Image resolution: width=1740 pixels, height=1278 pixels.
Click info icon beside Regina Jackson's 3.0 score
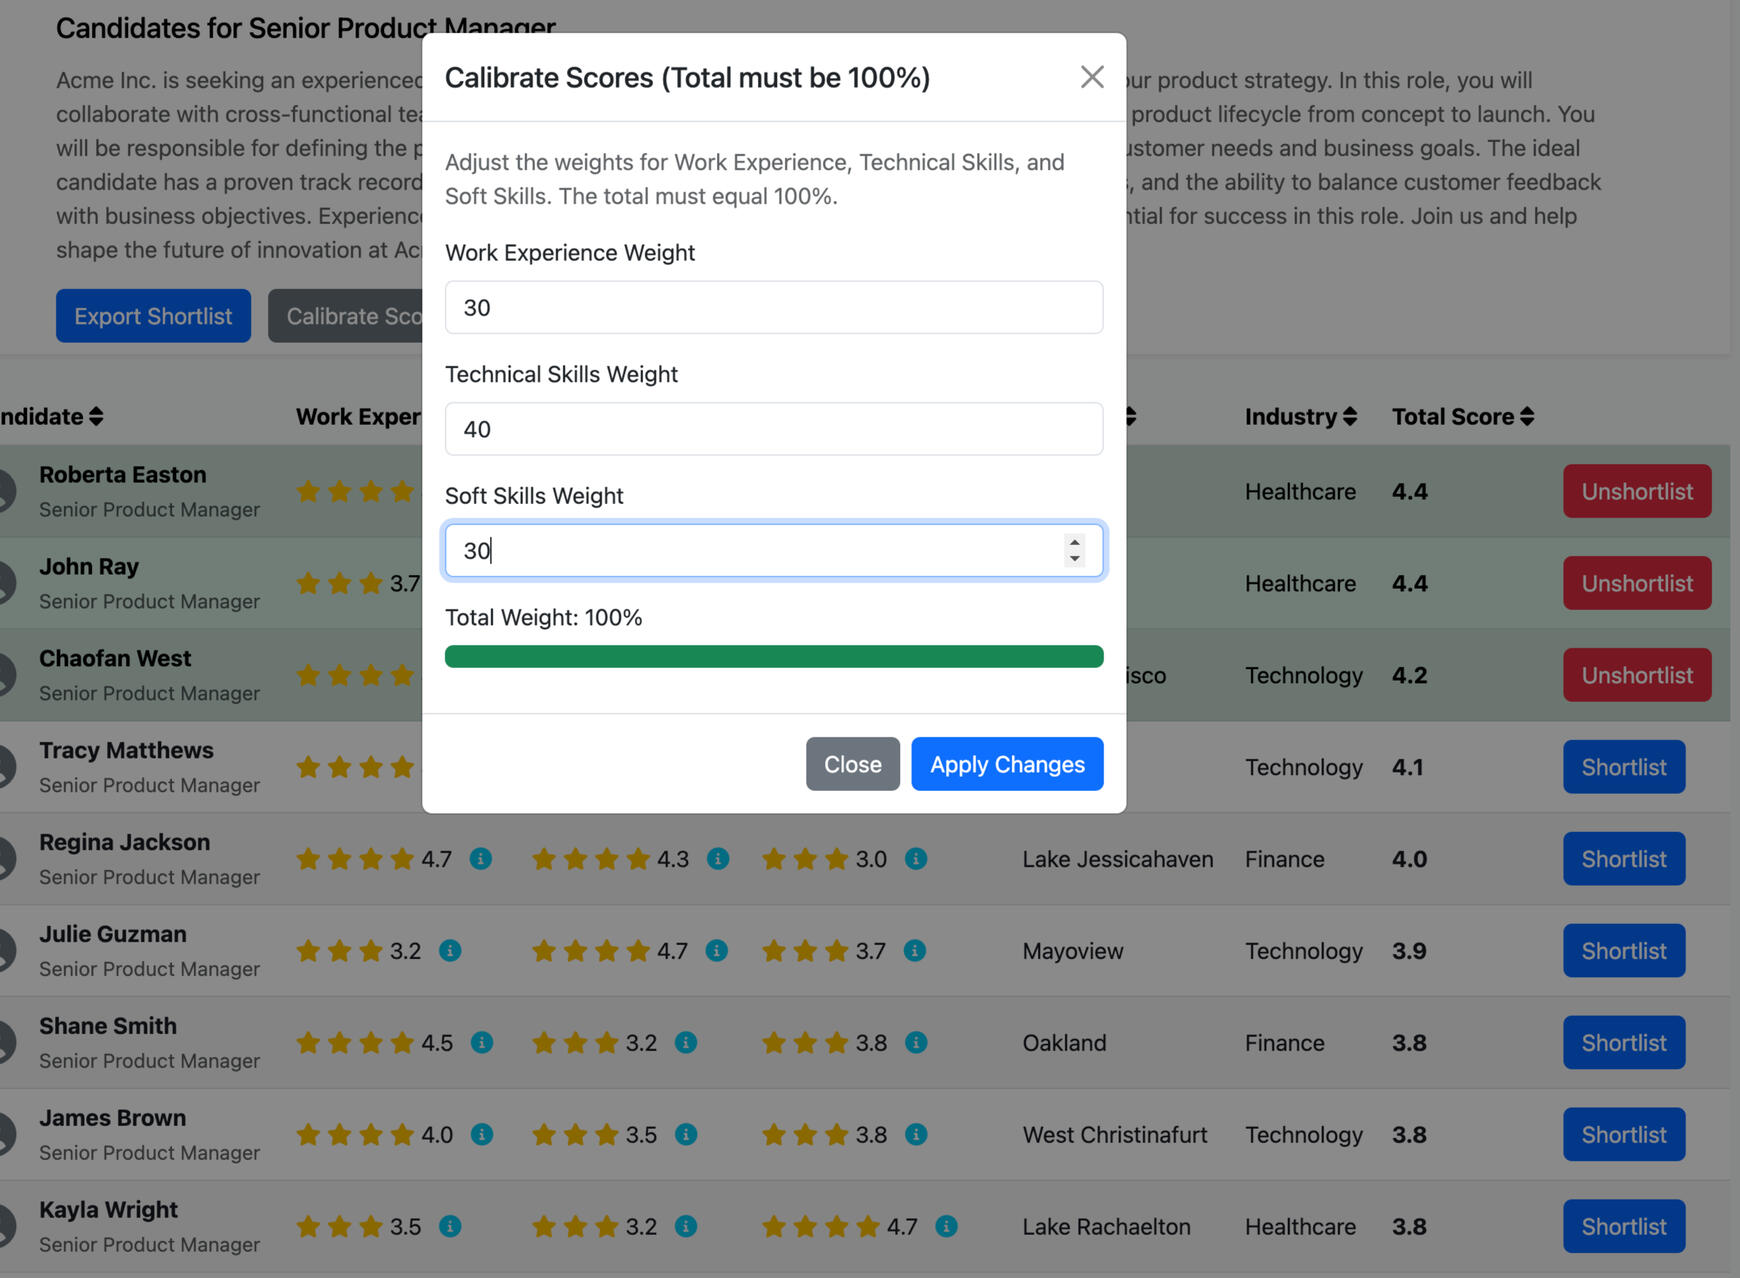point(916,859)
